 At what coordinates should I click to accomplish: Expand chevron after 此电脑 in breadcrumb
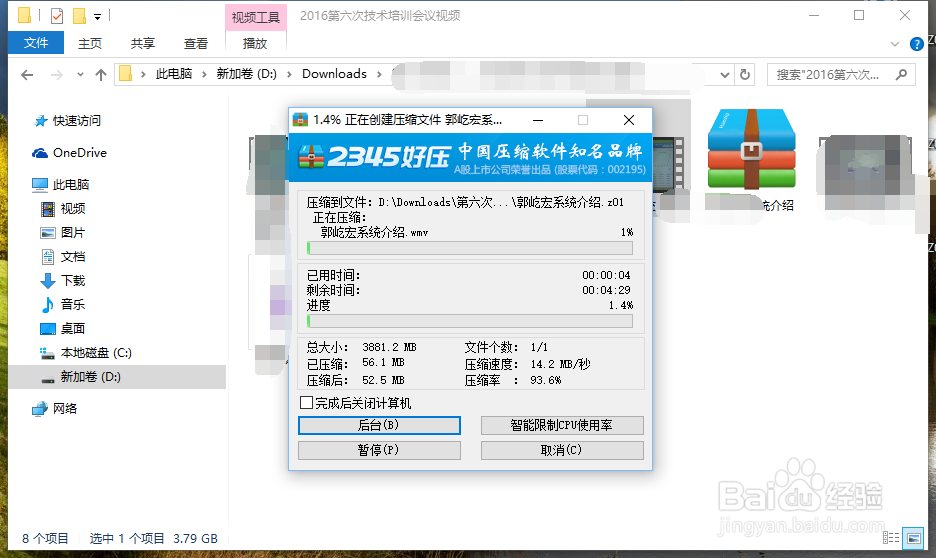point(204,74)
